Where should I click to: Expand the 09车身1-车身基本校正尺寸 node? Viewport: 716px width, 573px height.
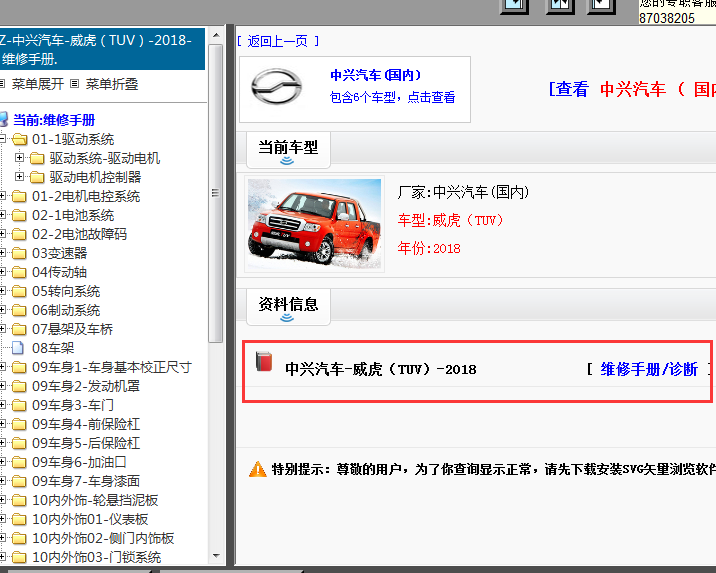point(2,366)
